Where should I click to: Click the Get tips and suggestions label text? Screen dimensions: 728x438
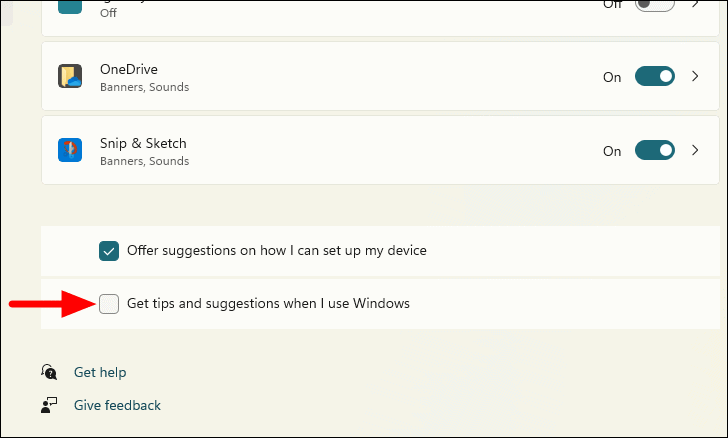click(268, 303)
